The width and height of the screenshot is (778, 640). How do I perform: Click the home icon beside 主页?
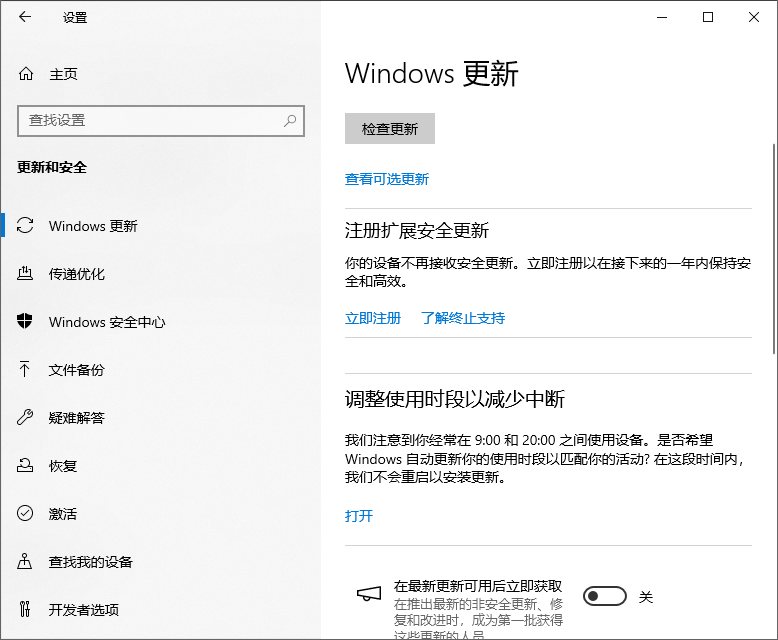[26, 74]
